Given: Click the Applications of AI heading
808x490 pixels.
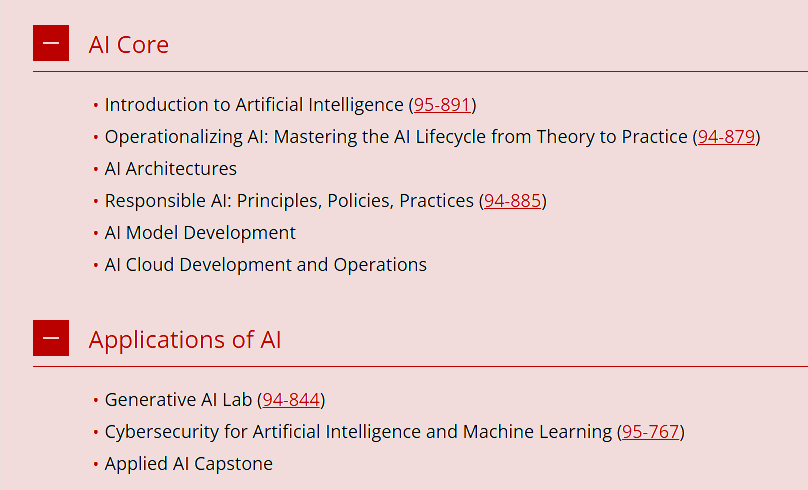Looking at the screenshot, I should coord(184,340).
